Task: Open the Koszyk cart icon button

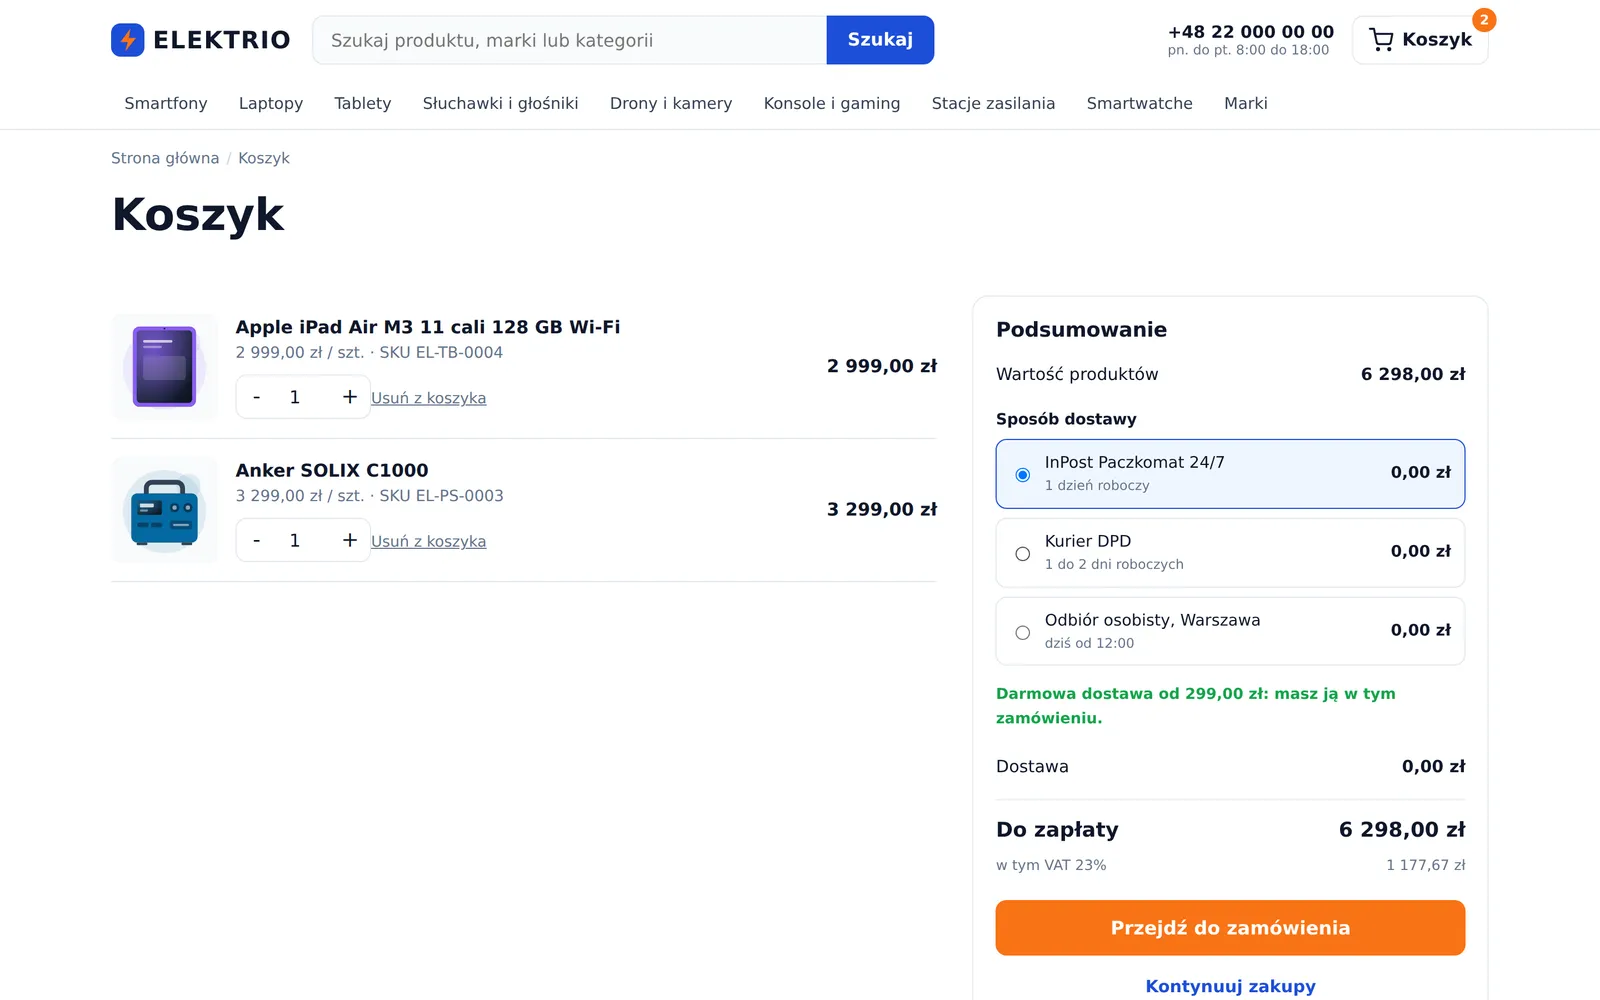Action: (x=1420, y=40)
